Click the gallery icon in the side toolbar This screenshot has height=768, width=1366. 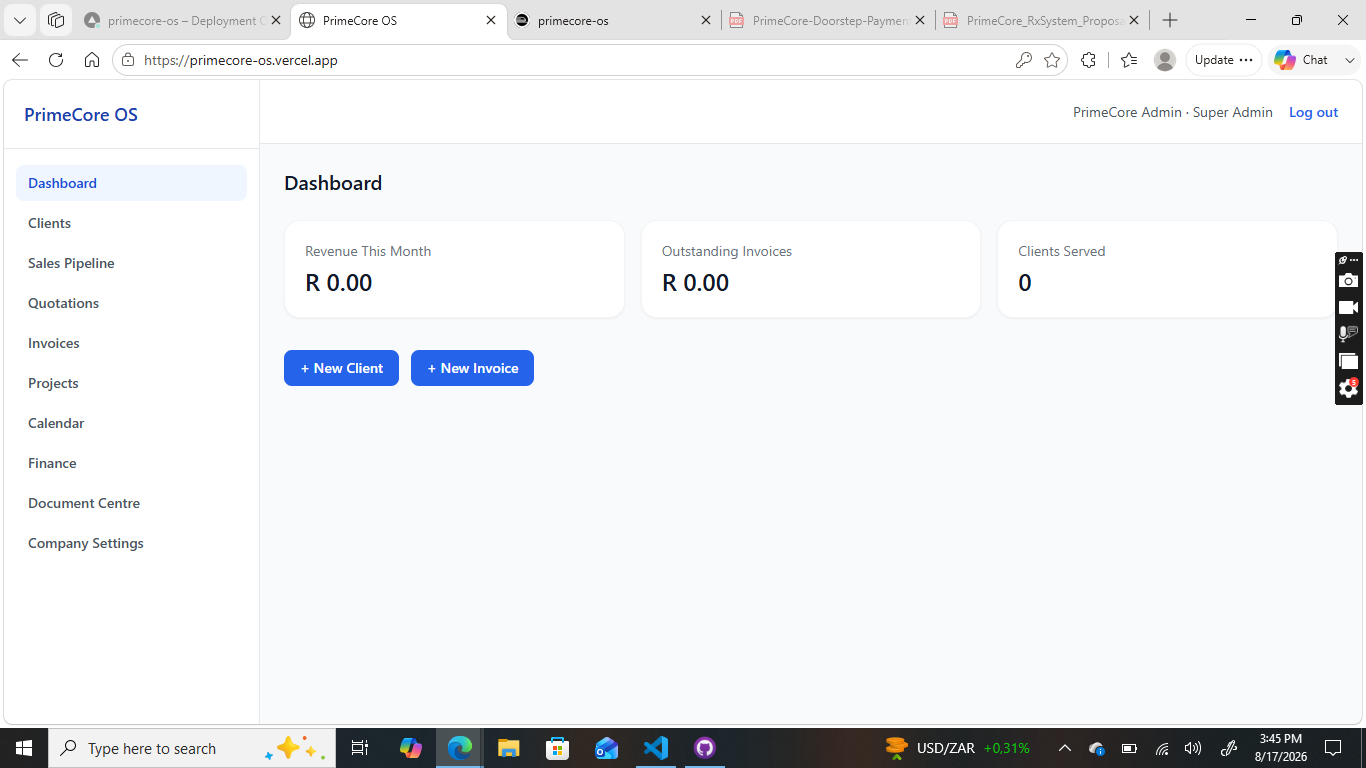(1349, 361)
